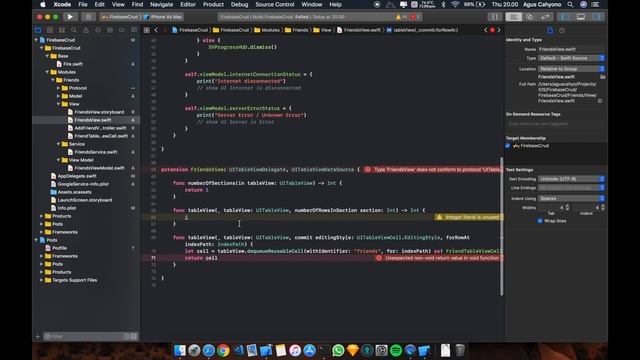Open the Location Relative to Group dropdown
Image resolution: width=640 pixels, height=360 pixels.
coord(571,69)
